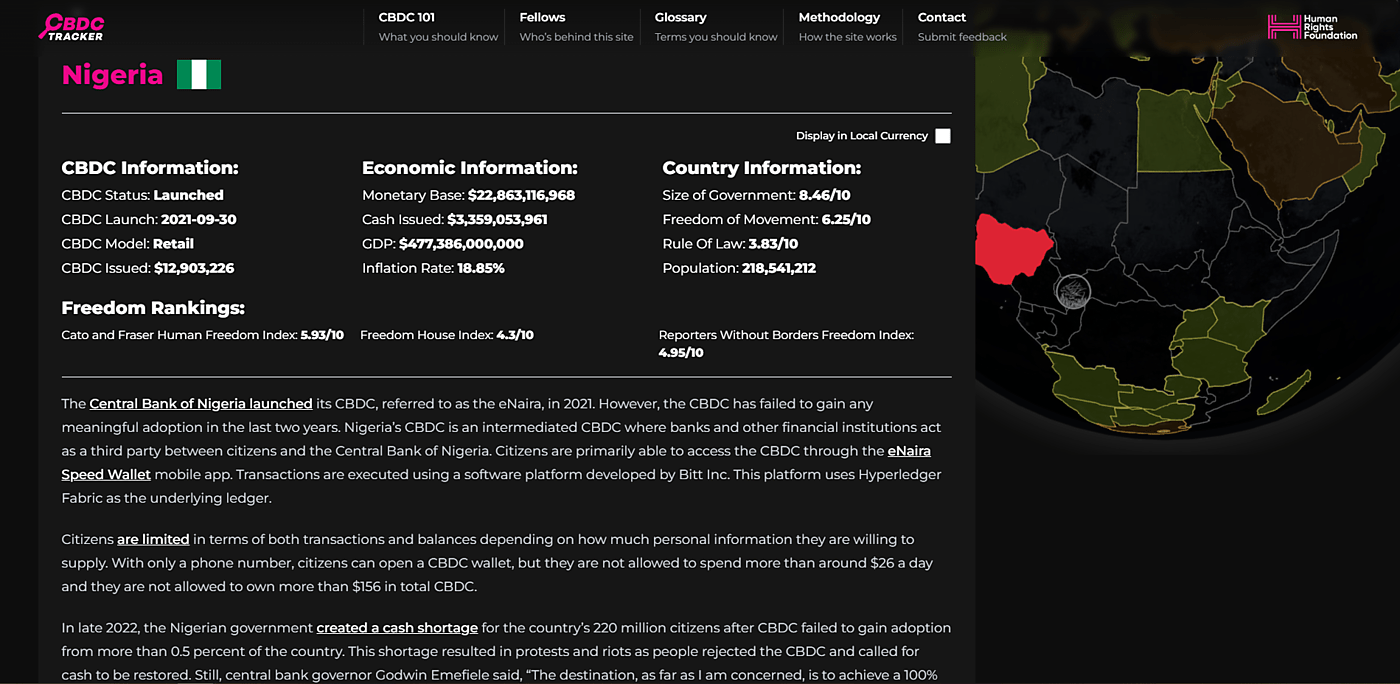Click the circular marker on the globe
The height and width of the screenshot is (684, 1400).
(1072, 291)
